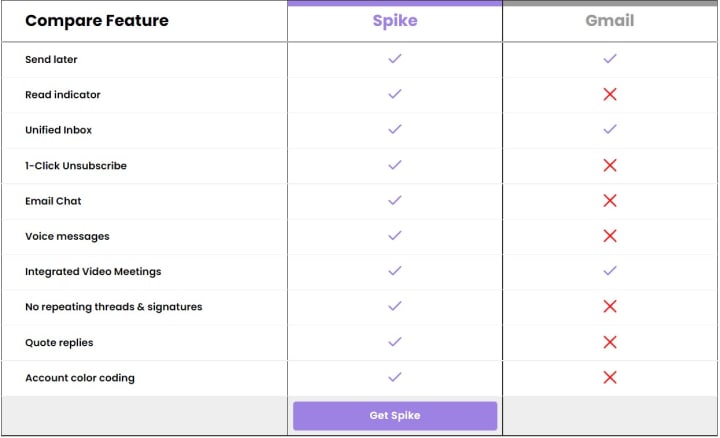The height and width of the screenshot is (438, 720).
Task: Select the Spike column header
Action: pos(394,20)
